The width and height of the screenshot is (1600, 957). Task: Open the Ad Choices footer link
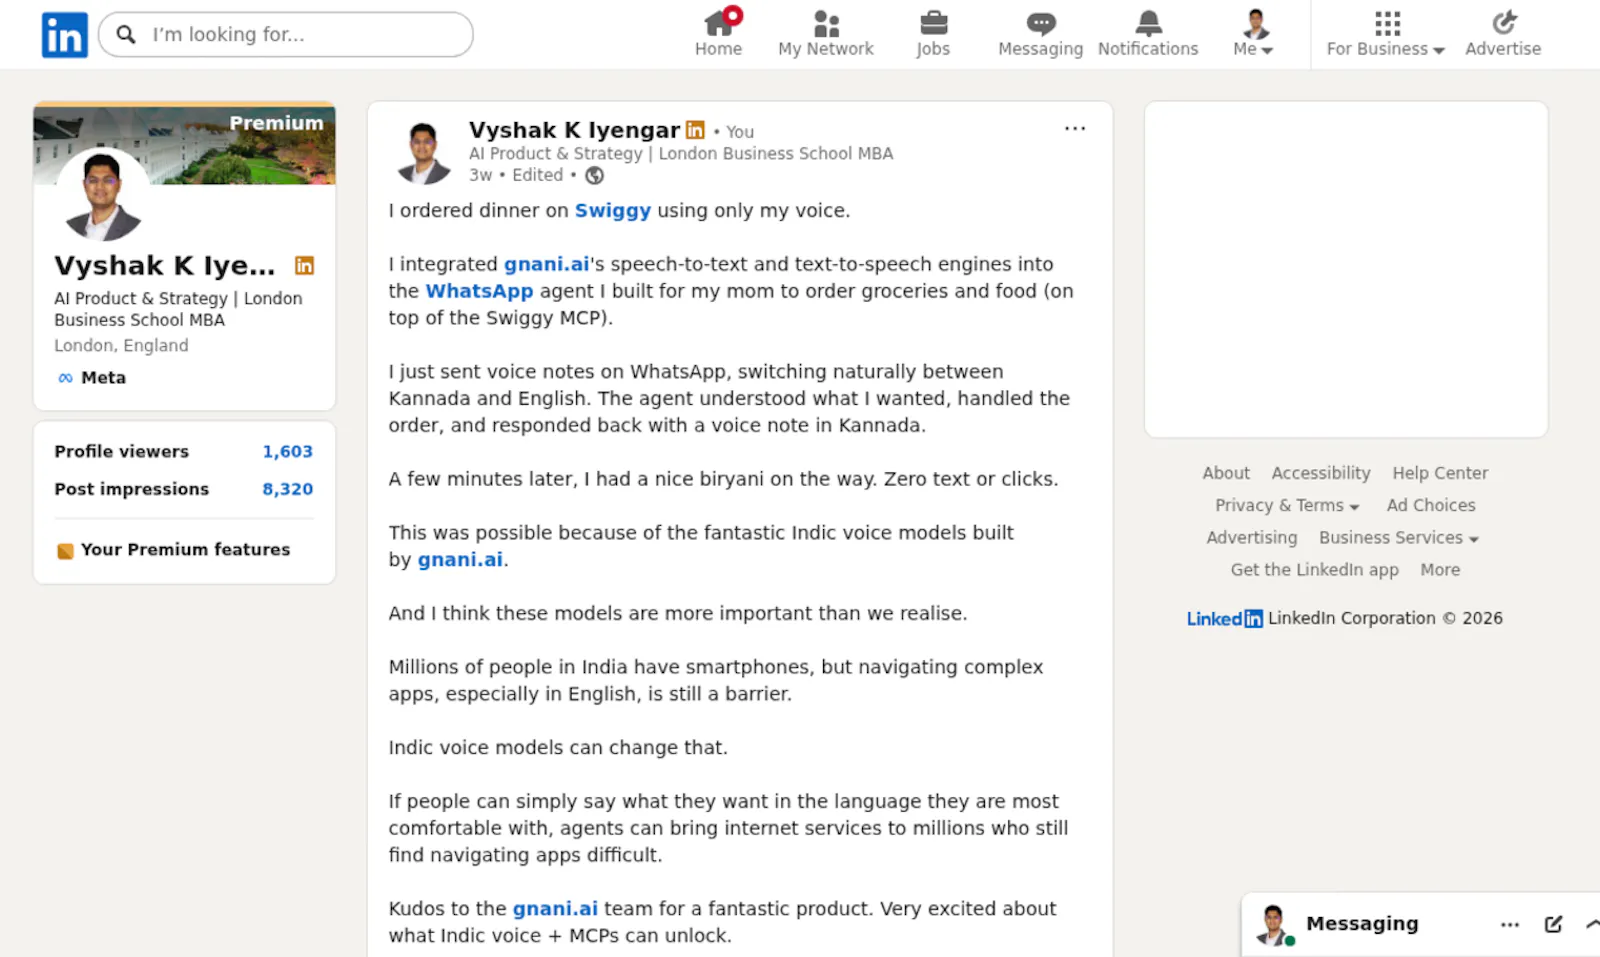(x=1431, y=505)
